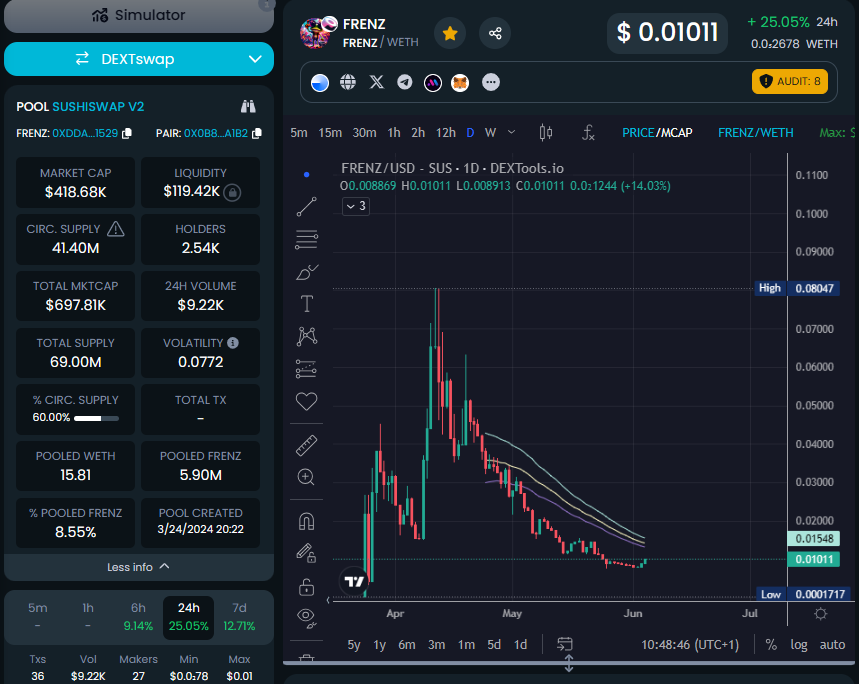Click the go to date calendar icon
This screenshot has height=684, width=859.
(565, 644)
